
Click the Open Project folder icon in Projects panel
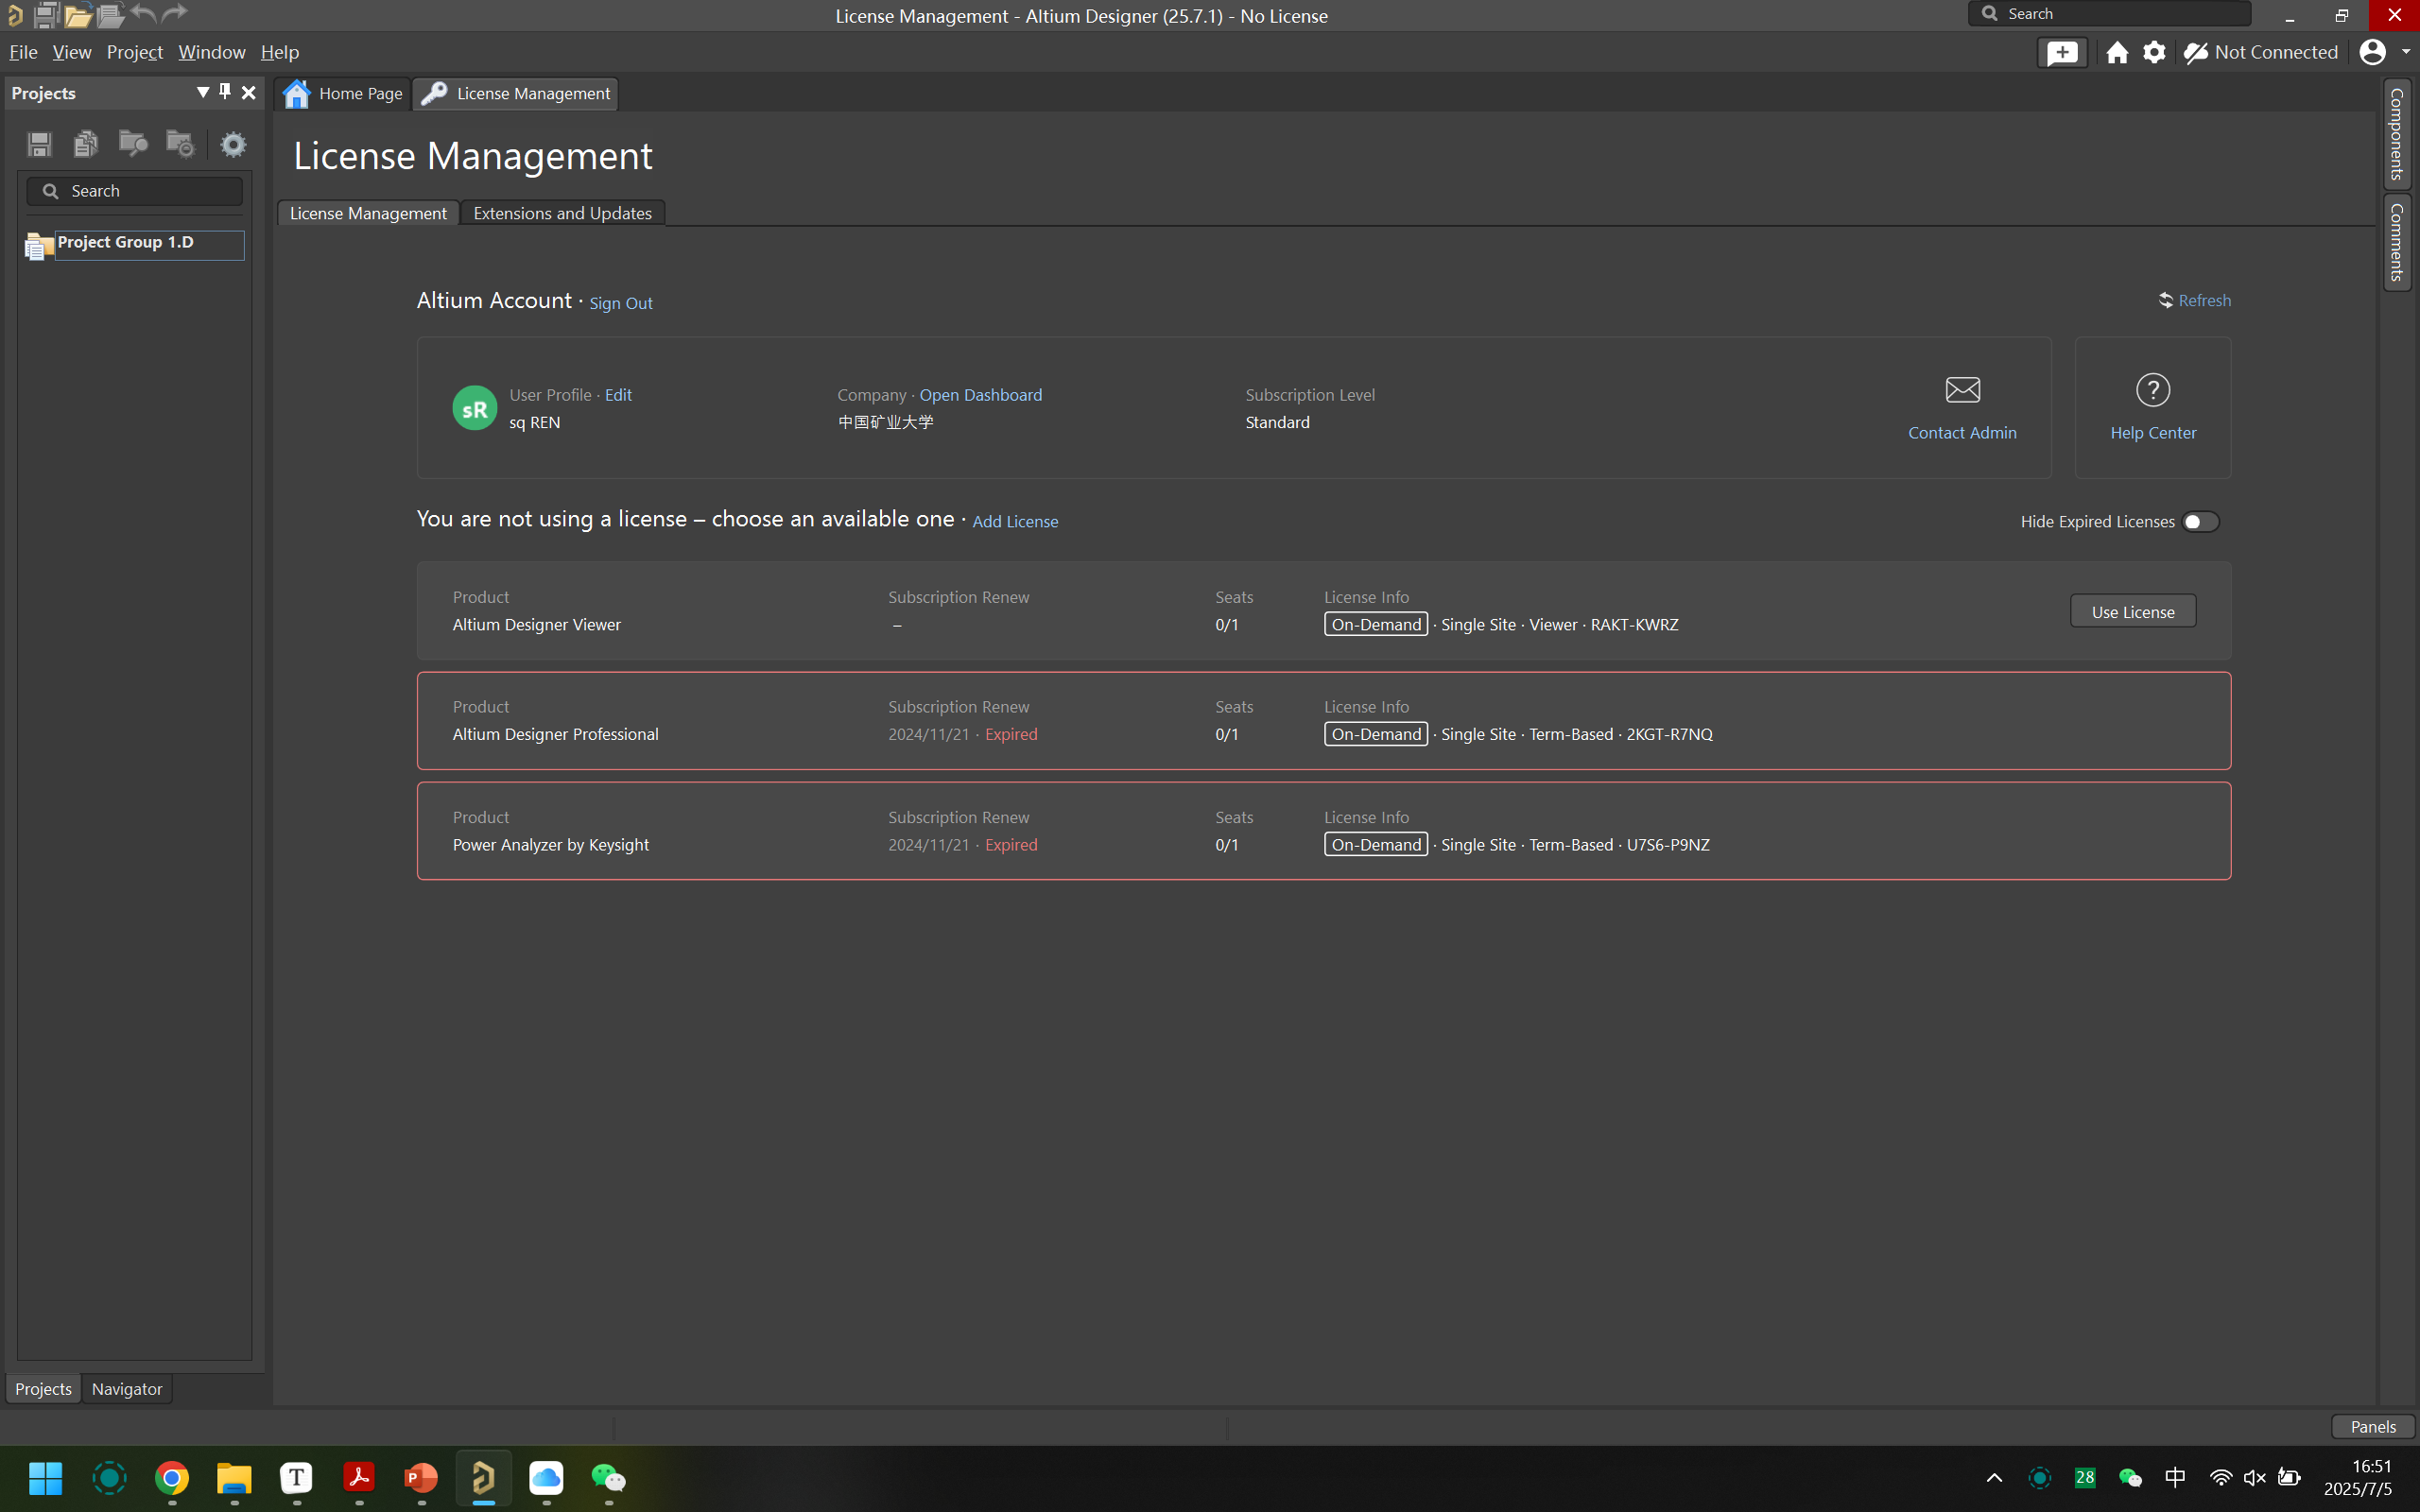point(133,144)
